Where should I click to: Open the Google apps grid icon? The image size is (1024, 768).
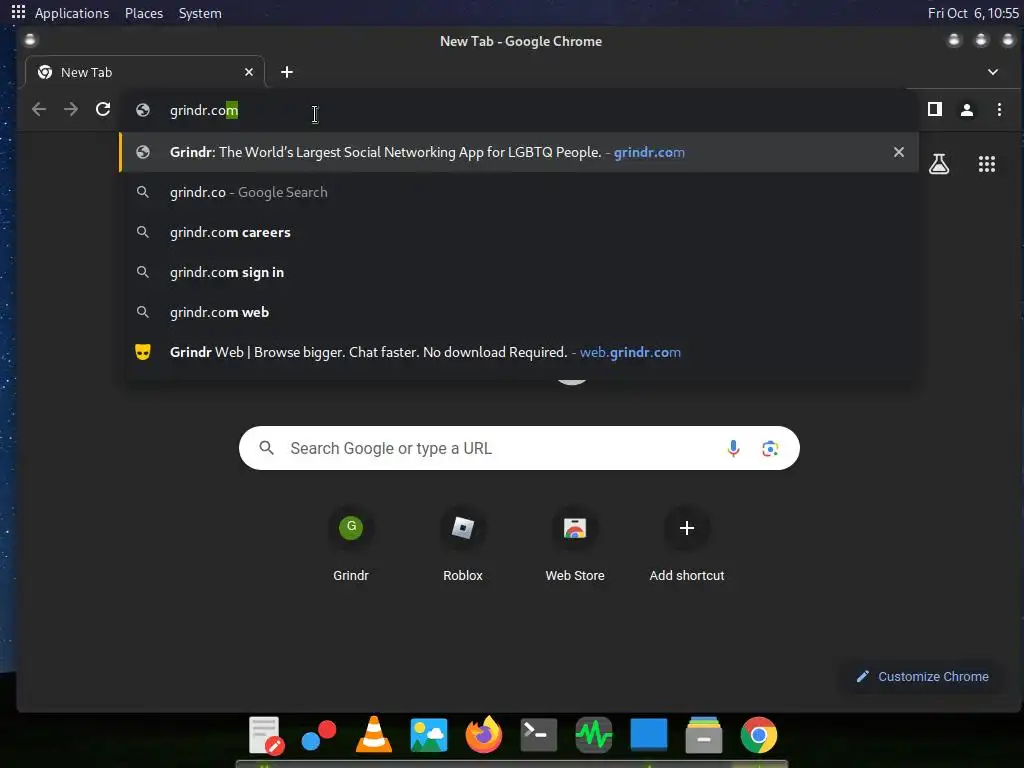coord(987,164)
